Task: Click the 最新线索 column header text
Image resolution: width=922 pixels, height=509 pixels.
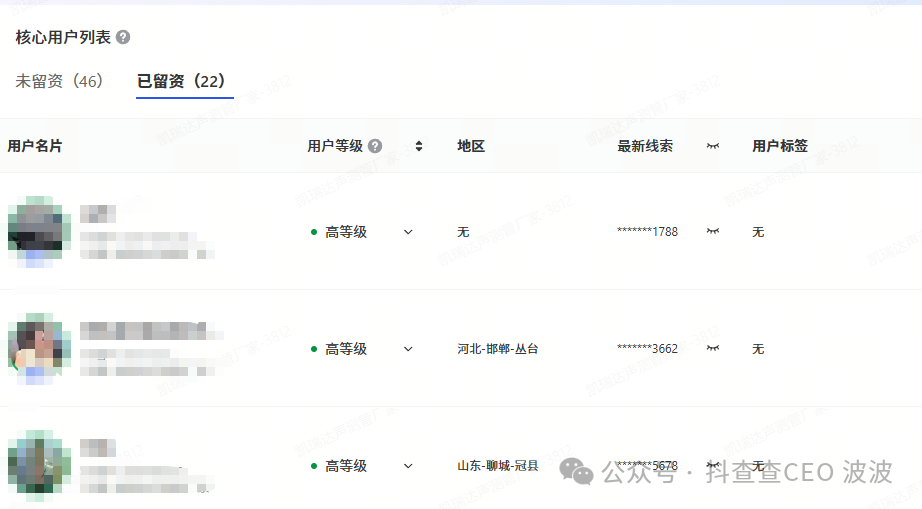Action: click(645, 146)
